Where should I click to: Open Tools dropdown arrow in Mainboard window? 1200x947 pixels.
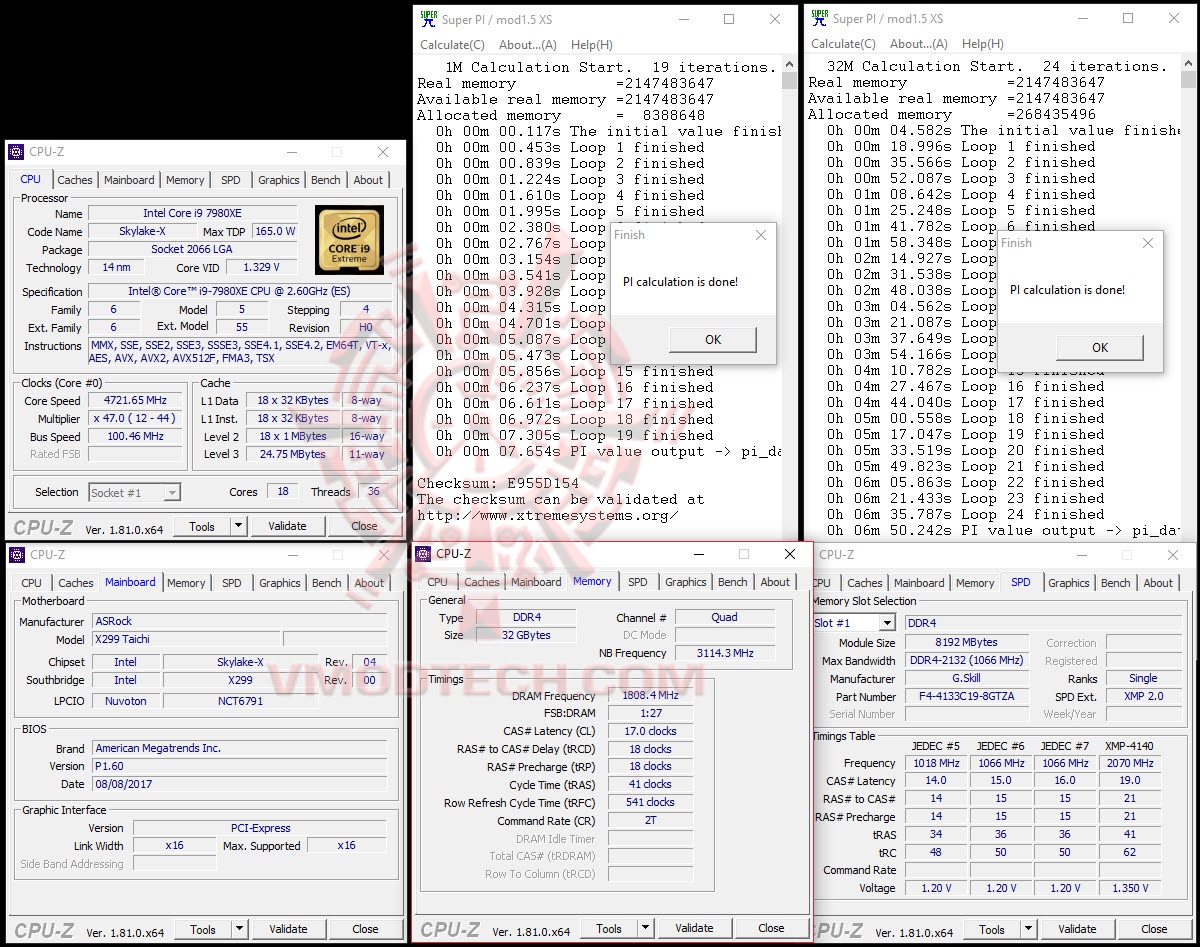(x=240, y=929)
